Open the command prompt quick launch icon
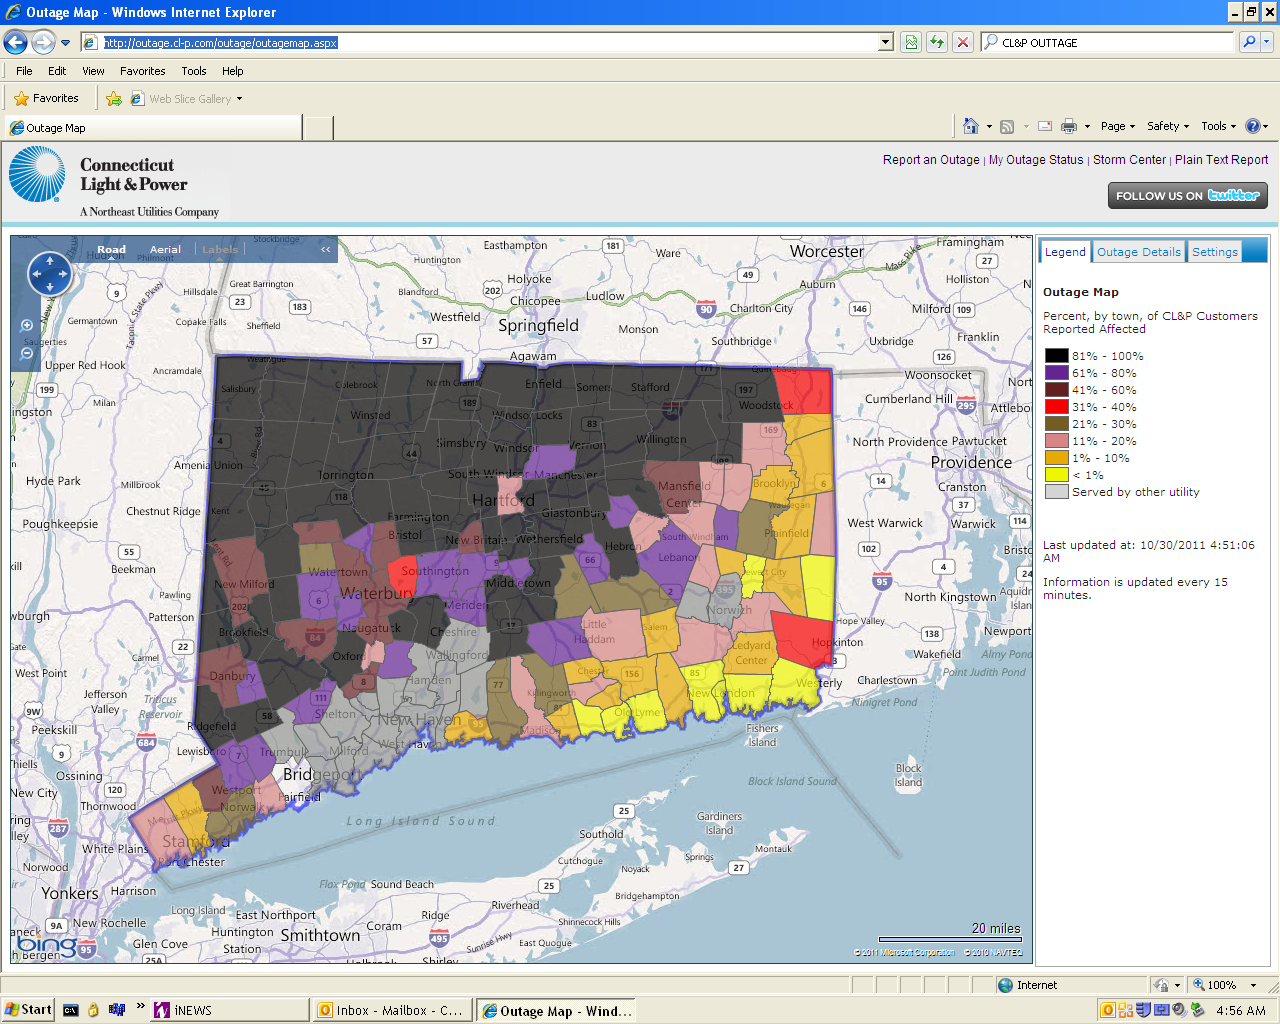 pos(70,1010)
